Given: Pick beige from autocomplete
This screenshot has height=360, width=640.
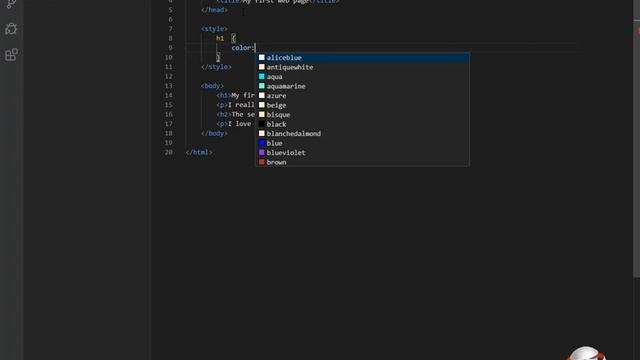Looking at the screenshot, I should click(x=362, y=105).
